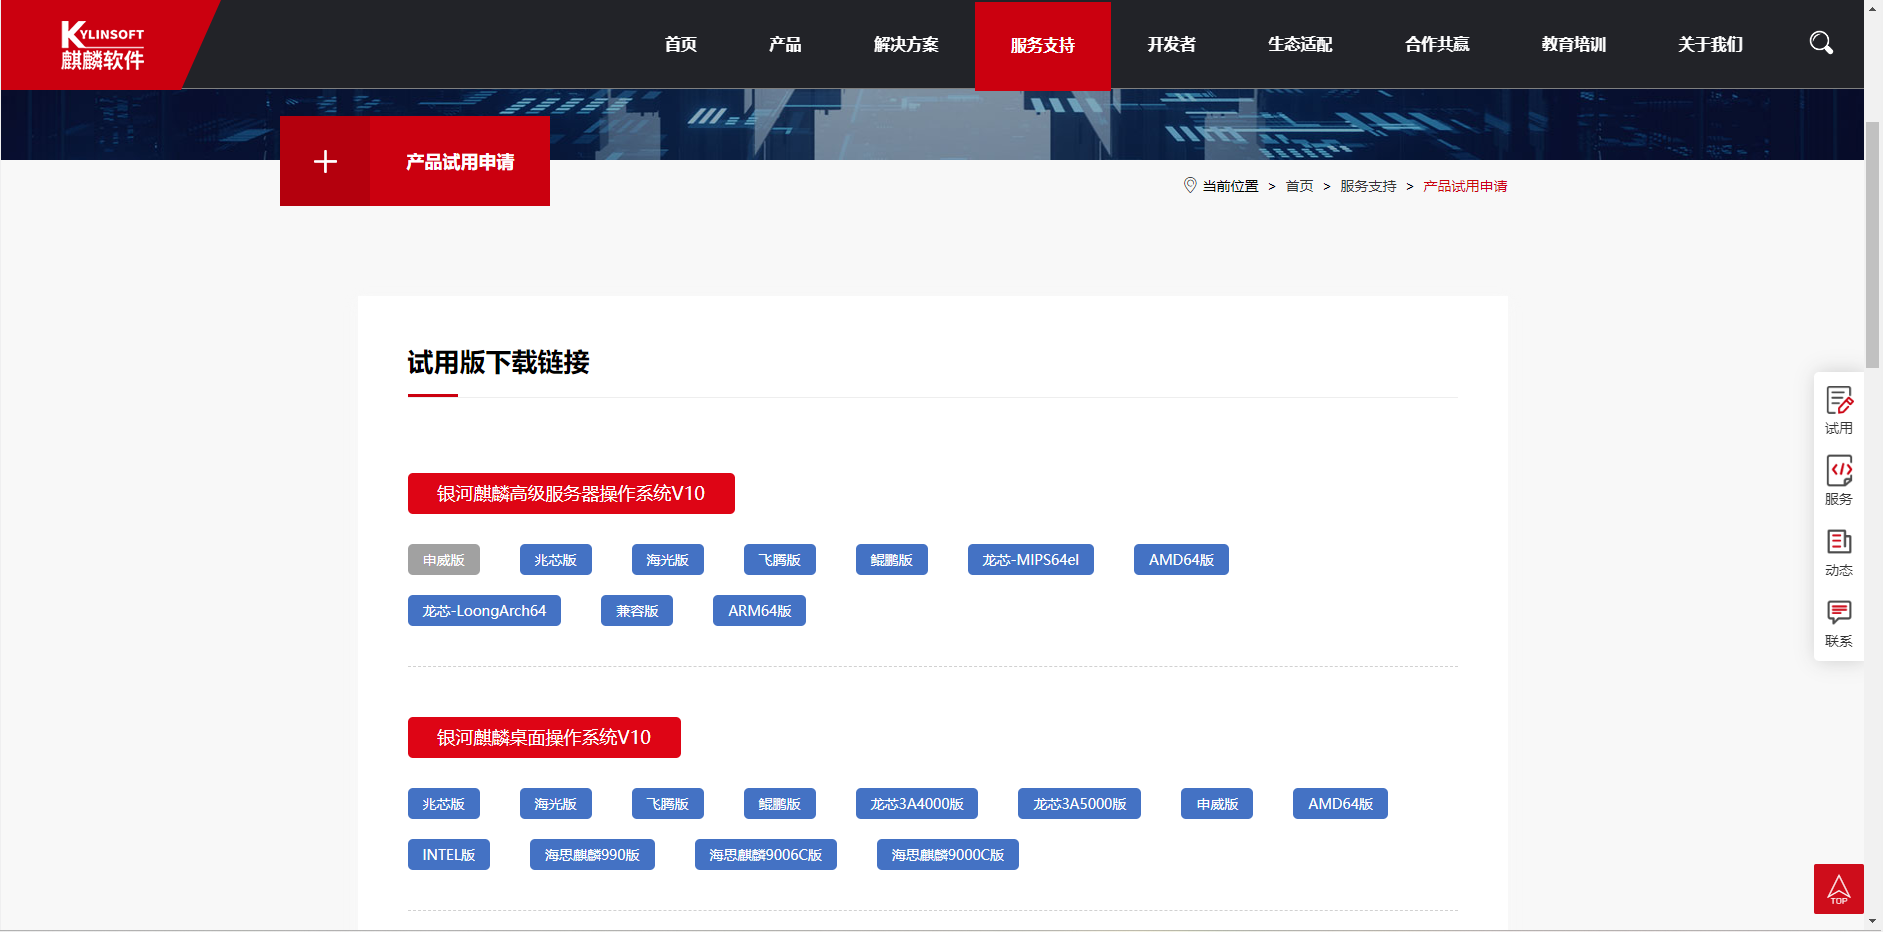Click the red TOP back-to-top icon
The width and height of the screenshot is (1883, 932).
(x=1839, y=889)
